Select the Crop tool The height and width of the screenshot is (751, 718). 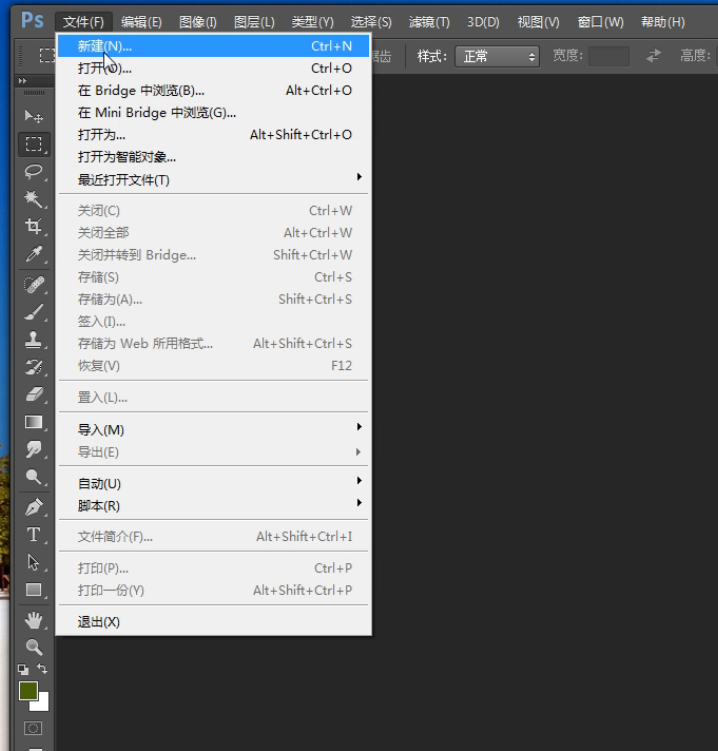point(34,226)
